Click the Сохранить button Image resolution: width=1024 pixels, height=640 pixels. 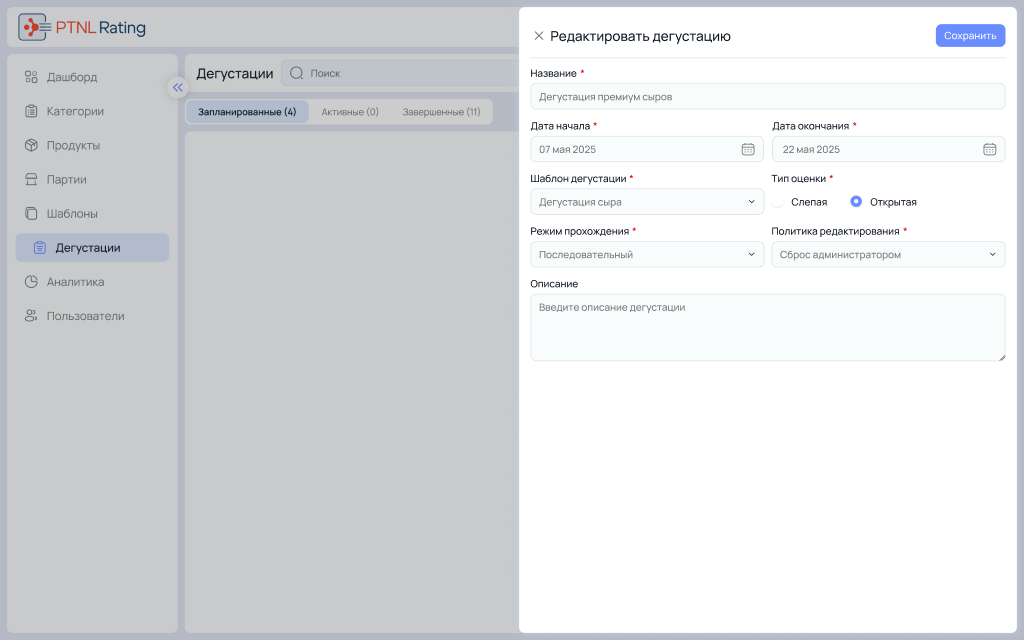pyautogui.click(x=970, y=35)
